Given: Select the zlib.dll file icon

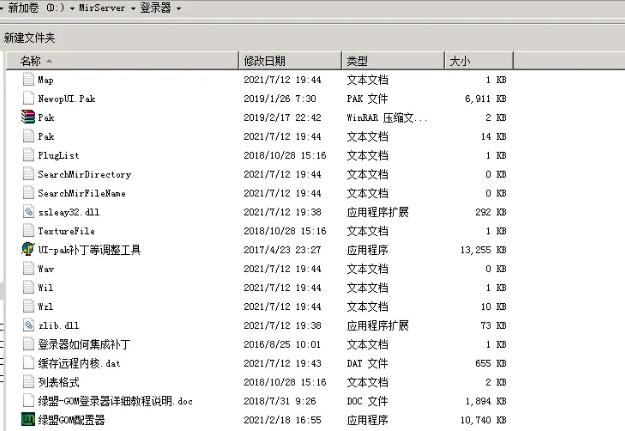Looking at the screenshot, I should pyautogui.click(x=28, y=325).
